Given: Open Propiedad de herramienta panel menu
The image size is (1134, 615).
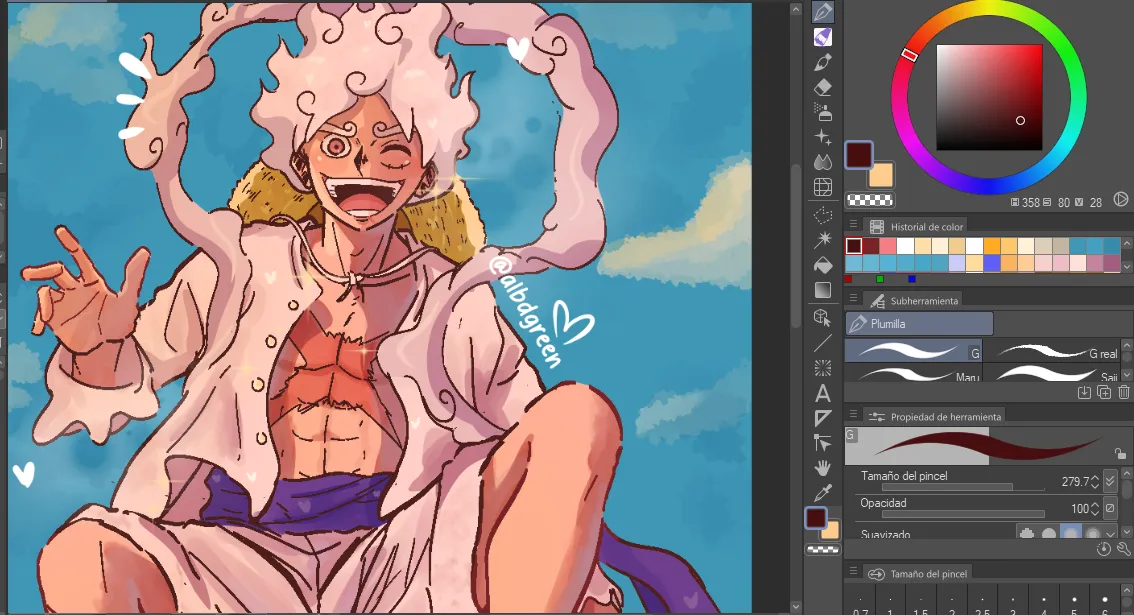Looking at the screenshot, I should (853, 415).
